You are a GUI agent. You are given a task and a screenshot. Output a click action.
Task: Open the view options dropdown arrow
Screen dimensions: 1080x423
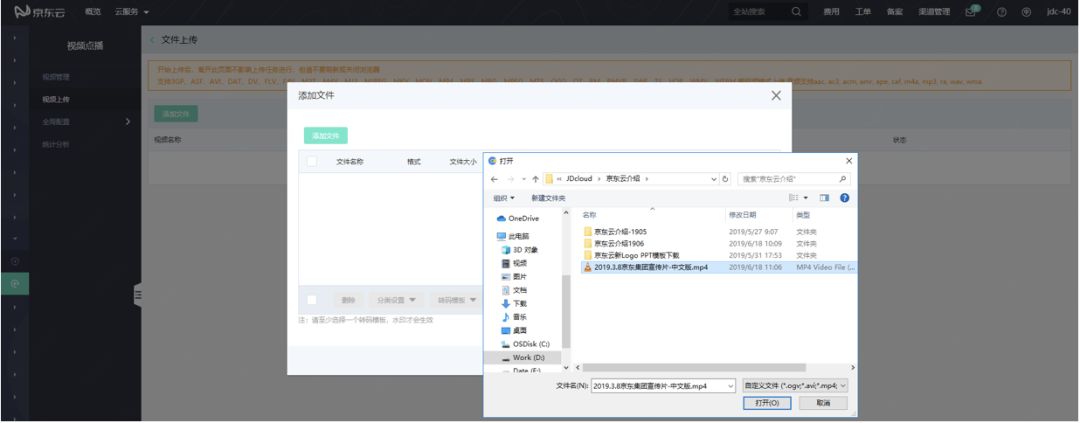pyautogui.click(x=806, y=198)
